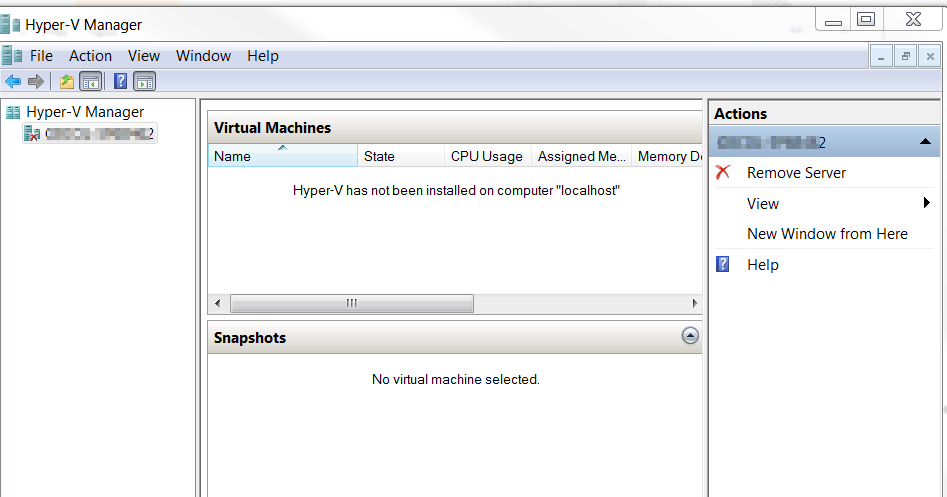Select the blurred server name in console tree
This screenshot has width=947, height=497.
pyautogui.click(x=100, y=133)
